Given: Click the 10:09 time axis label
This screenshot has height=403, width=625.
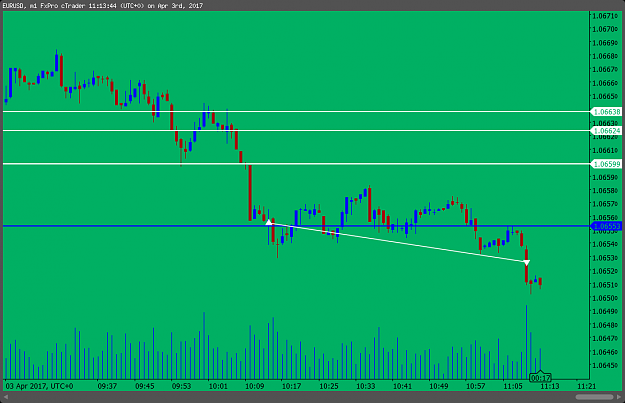Looking at the screenshot, I should pyautogui.click(x=255, y=386).
